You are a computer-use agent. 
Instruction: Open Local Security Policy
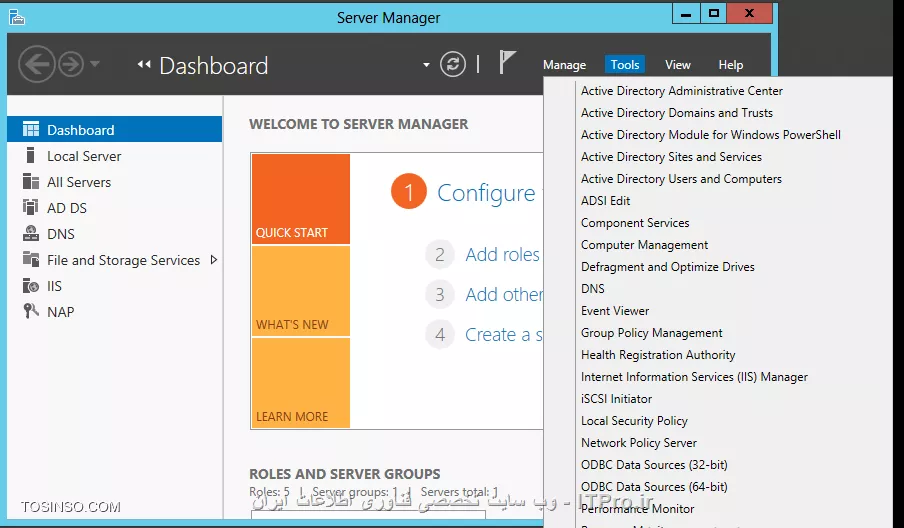tap(634, 420)
